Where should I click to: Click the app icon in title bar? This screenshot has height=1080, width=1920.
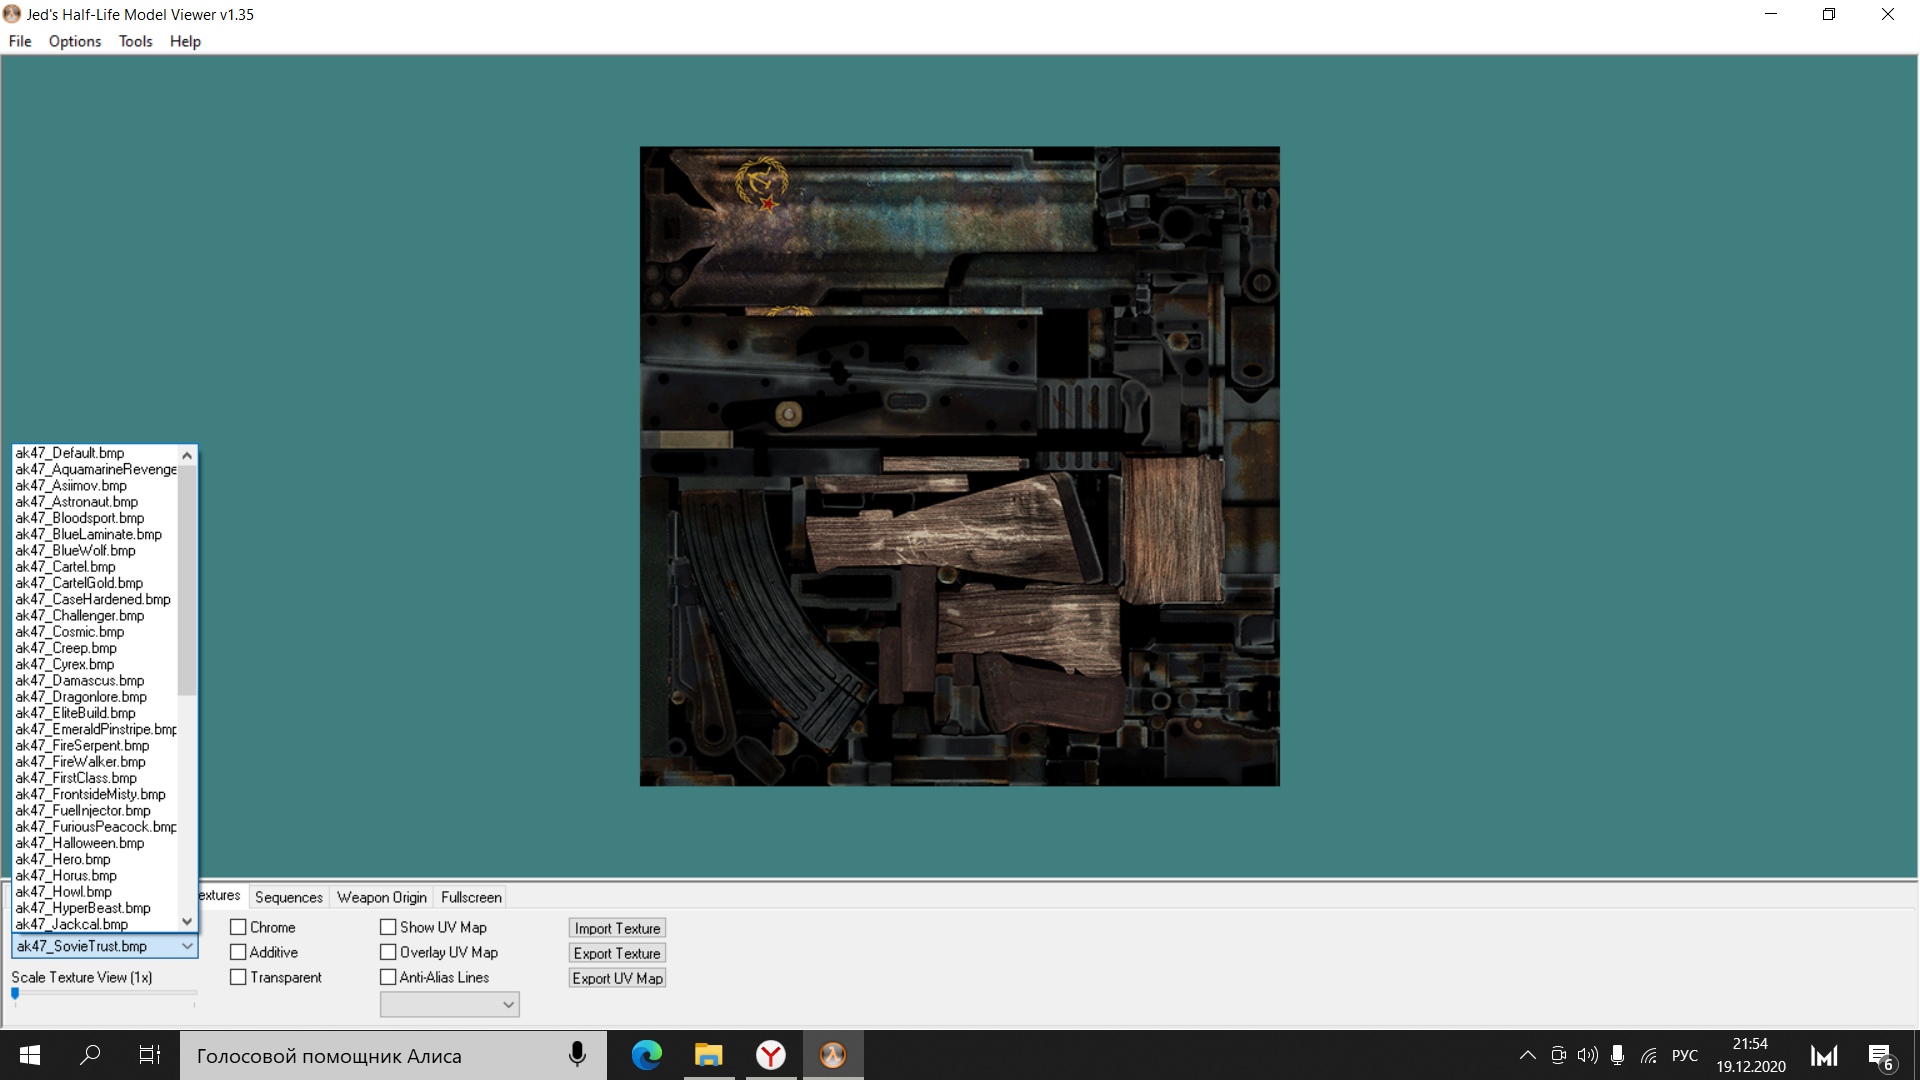[x=12, y=14]
